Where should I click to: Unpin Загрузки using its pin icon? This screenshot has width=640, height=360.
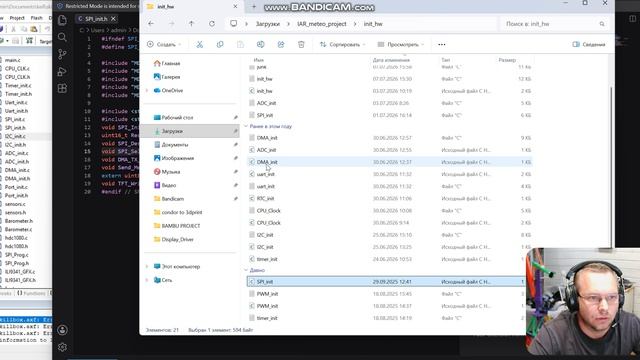tap(236, 131)
